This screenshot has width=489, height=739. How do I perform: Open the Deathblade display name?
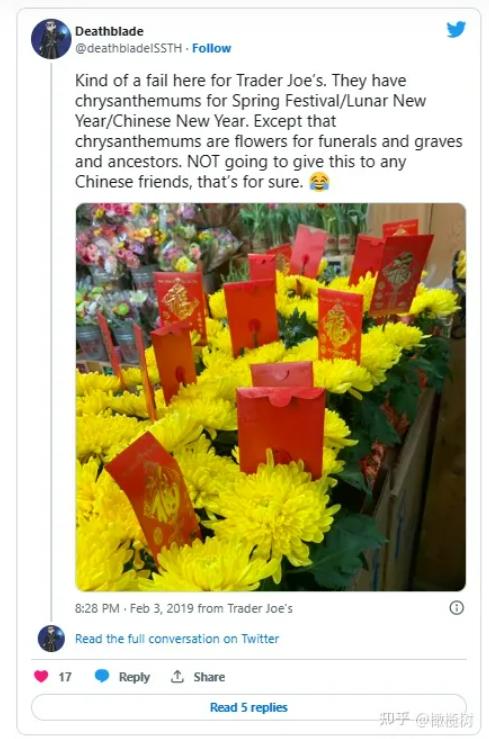[x=109, y=31]
